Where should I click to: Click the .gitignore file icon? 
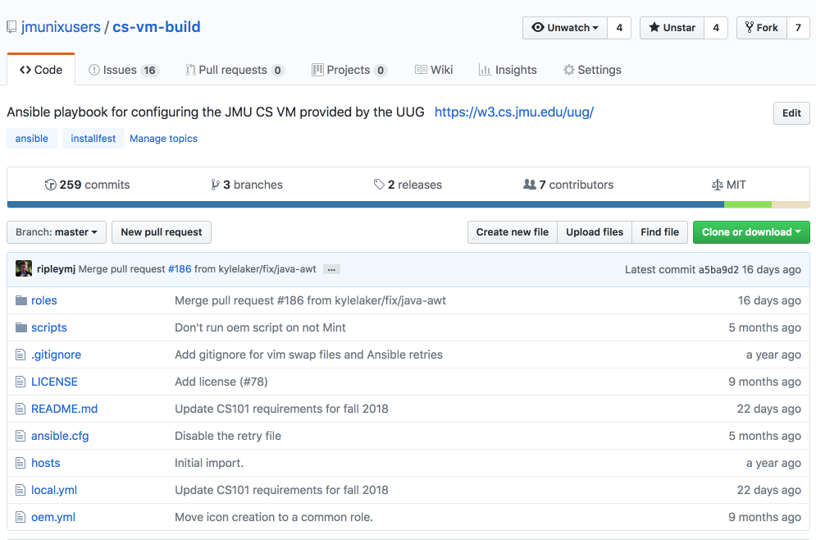pos(20,355)
